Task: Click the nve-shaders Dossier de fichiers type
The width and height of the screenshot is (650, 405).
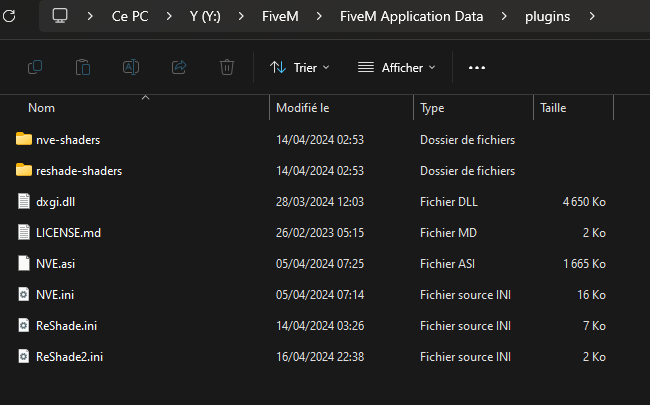Action: point(467,140)
